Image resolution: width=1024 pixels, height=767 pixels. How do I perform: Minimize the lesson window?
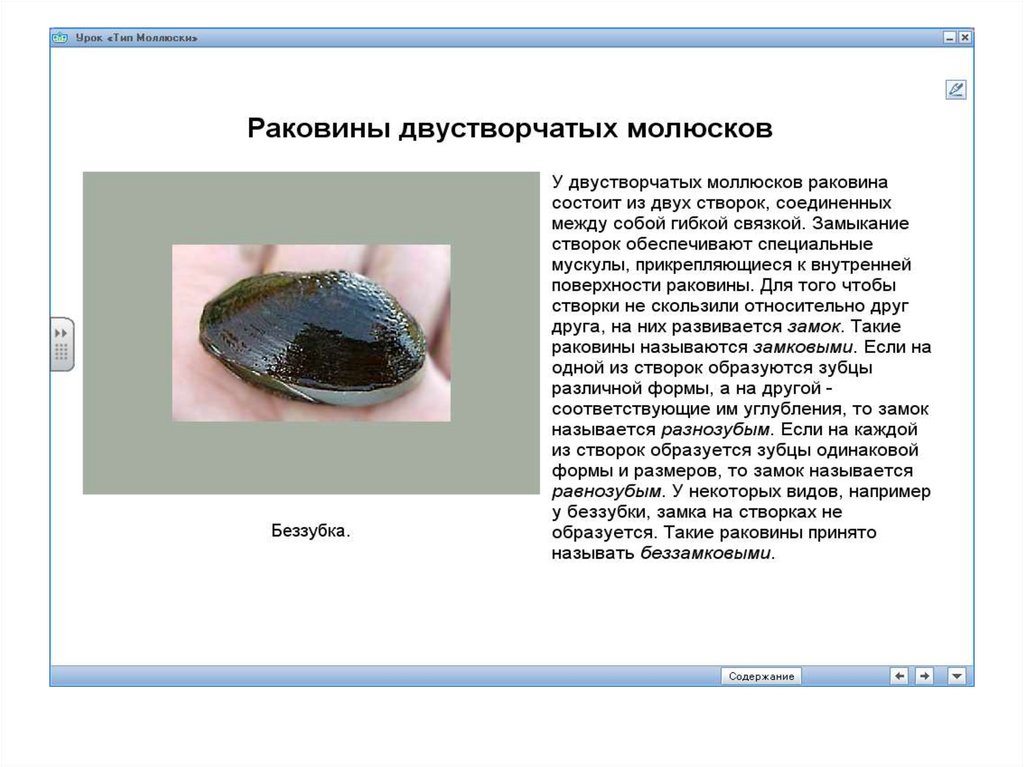pos(948,37)
